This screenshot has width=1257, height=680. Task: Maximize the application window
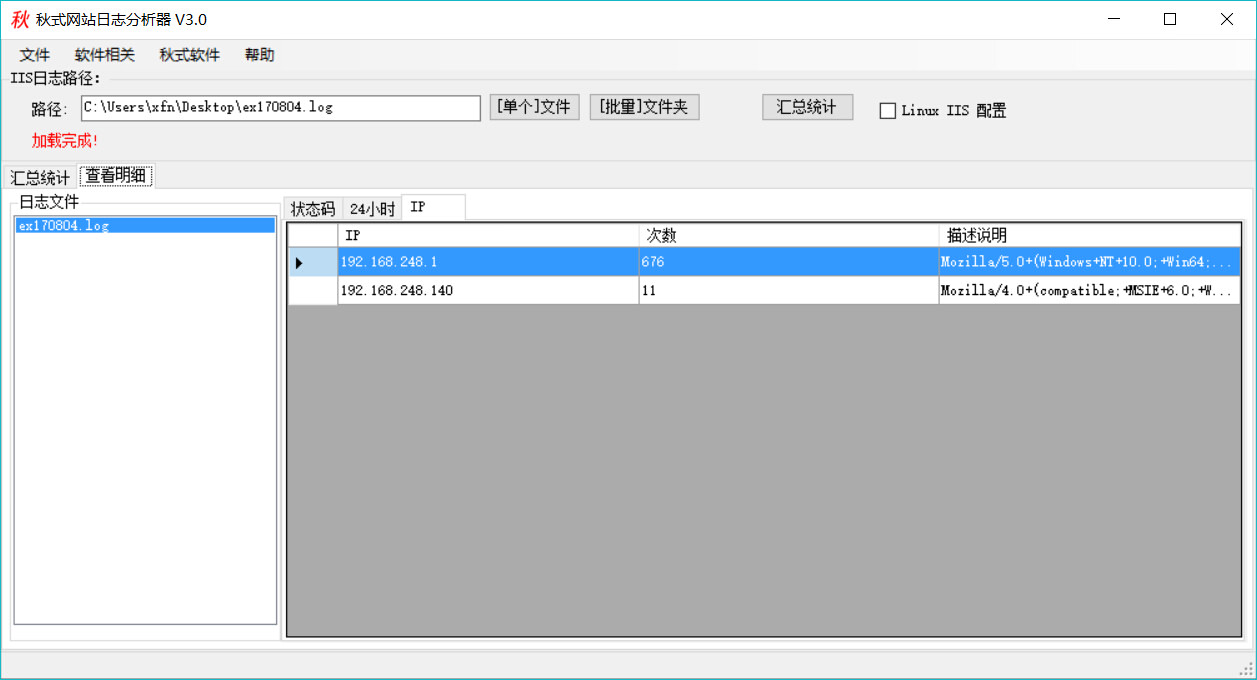point(1170,19)
